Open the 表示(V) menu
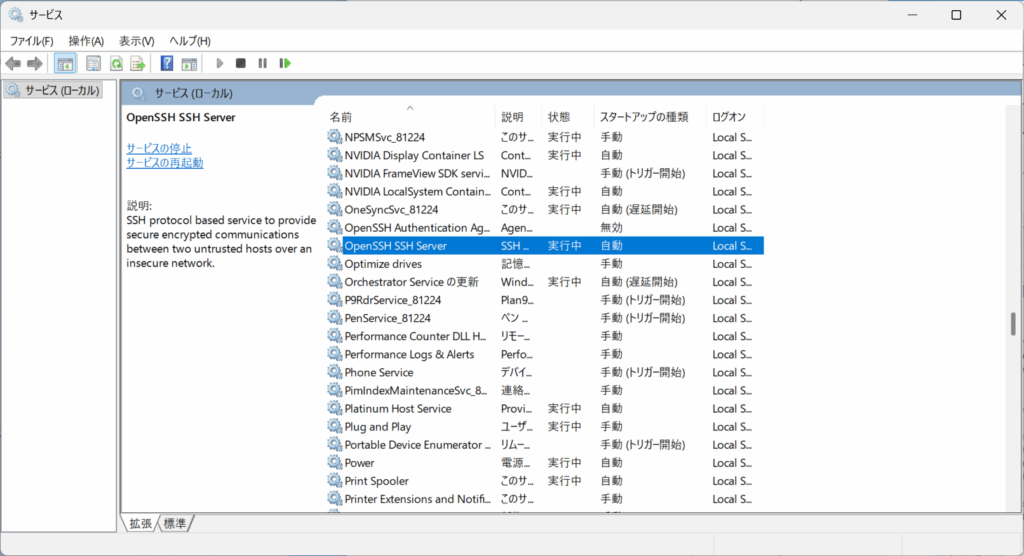The image size is (1024, 556). [x=136, y=41]
